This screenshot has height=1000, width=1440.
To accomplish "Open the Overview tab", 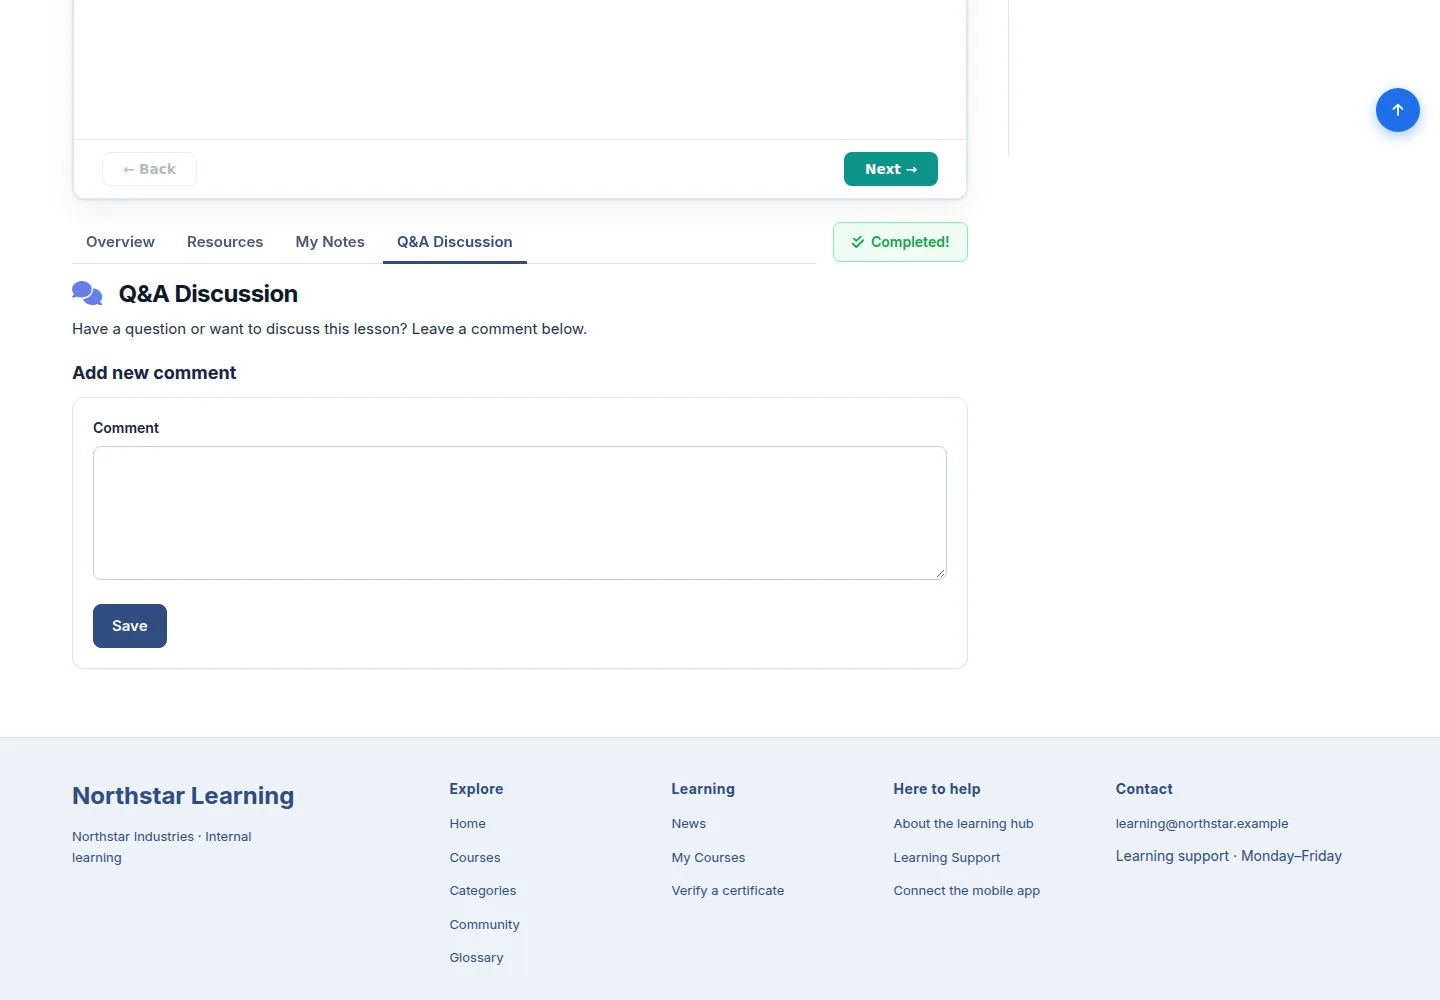I will coord(120,242).
